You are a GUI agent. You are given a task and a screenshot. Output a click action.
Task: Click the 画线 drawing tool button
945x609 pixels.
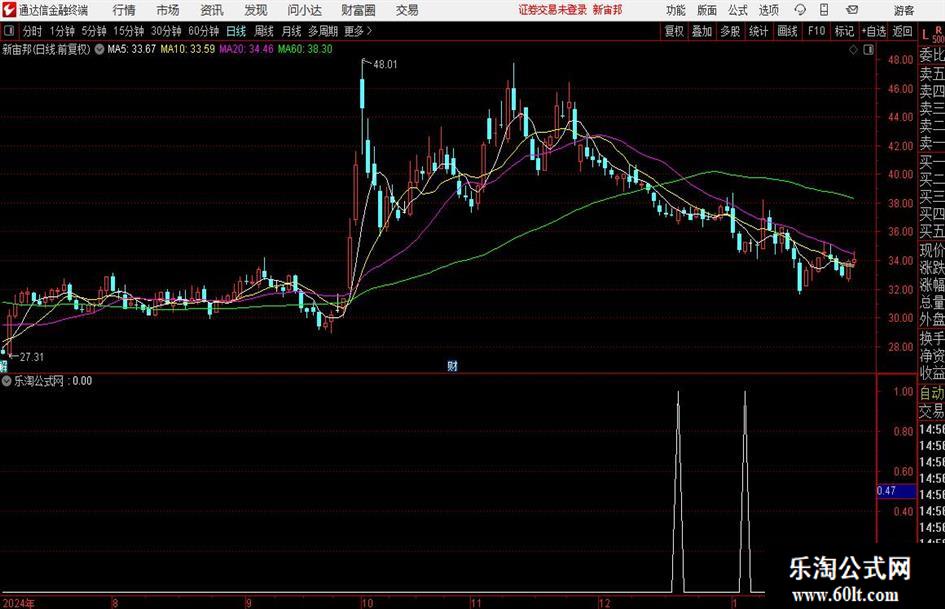point(787,31)
